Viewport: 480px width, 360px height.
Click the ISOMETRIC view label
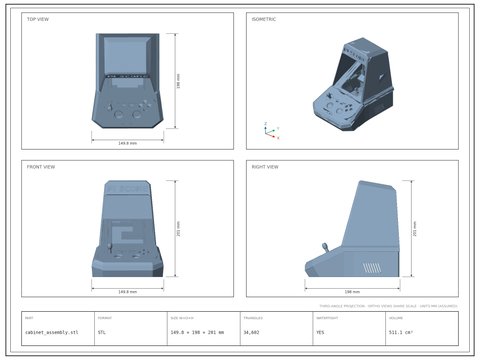264,19
